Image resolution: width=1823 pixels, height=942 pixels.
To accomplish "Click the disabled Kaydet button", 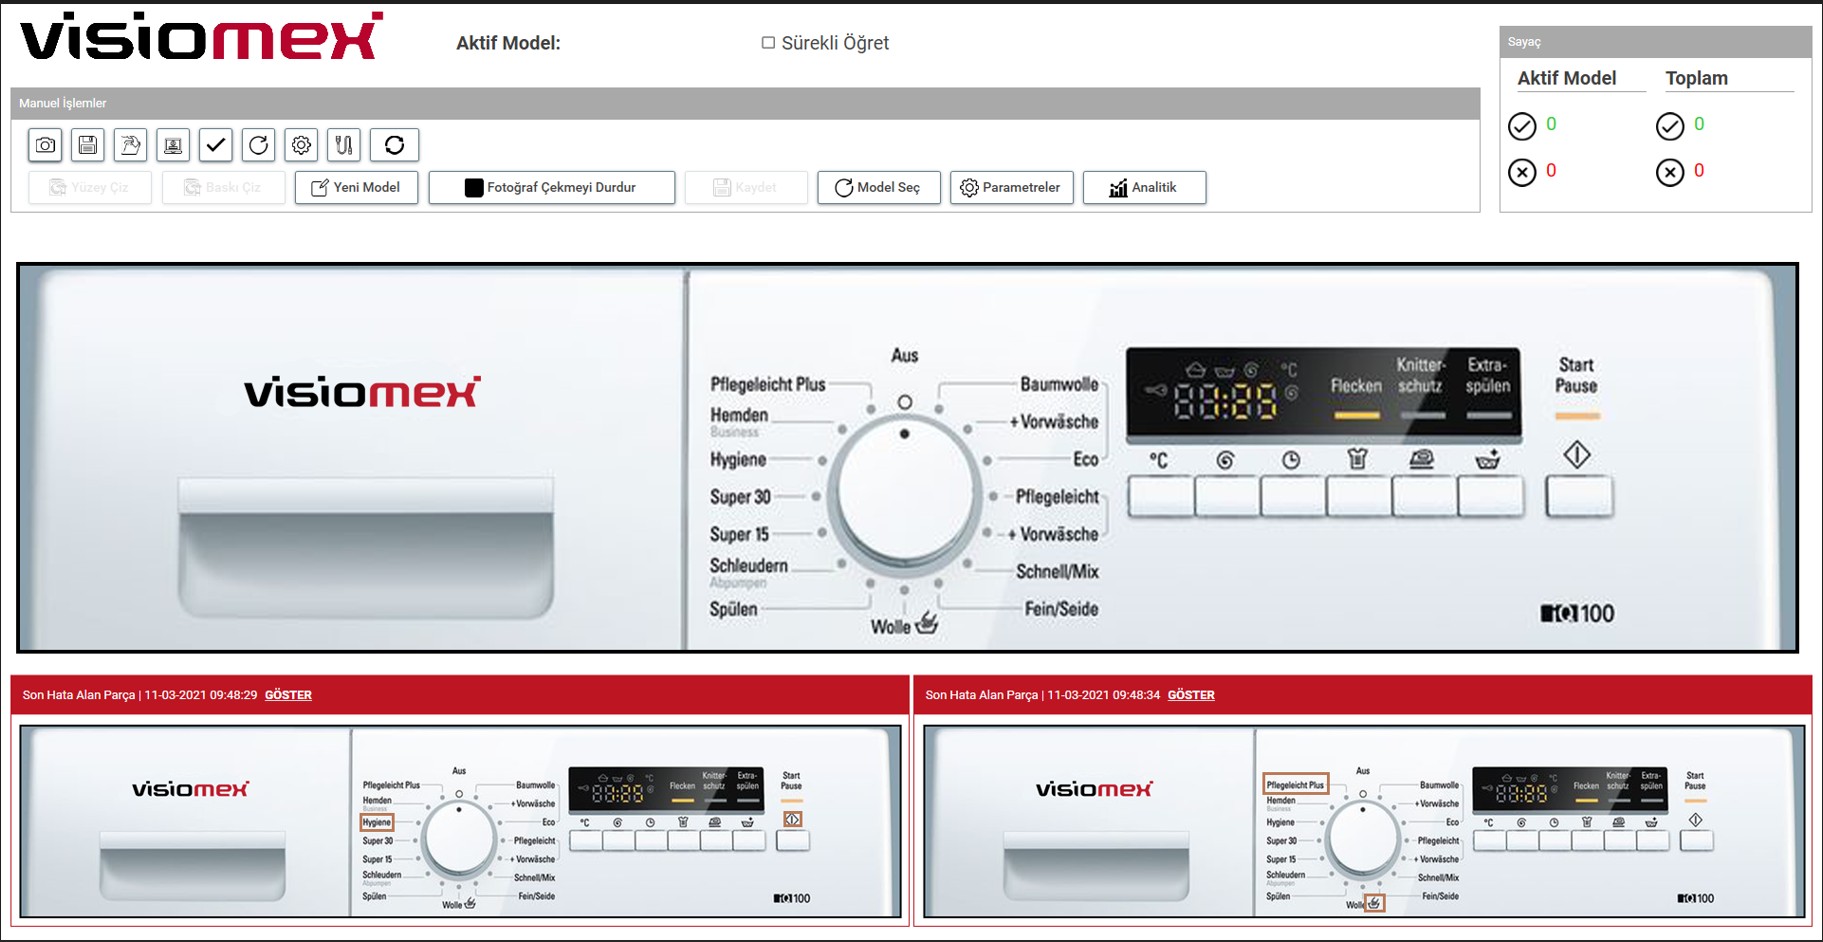I will tap(746, 188).
